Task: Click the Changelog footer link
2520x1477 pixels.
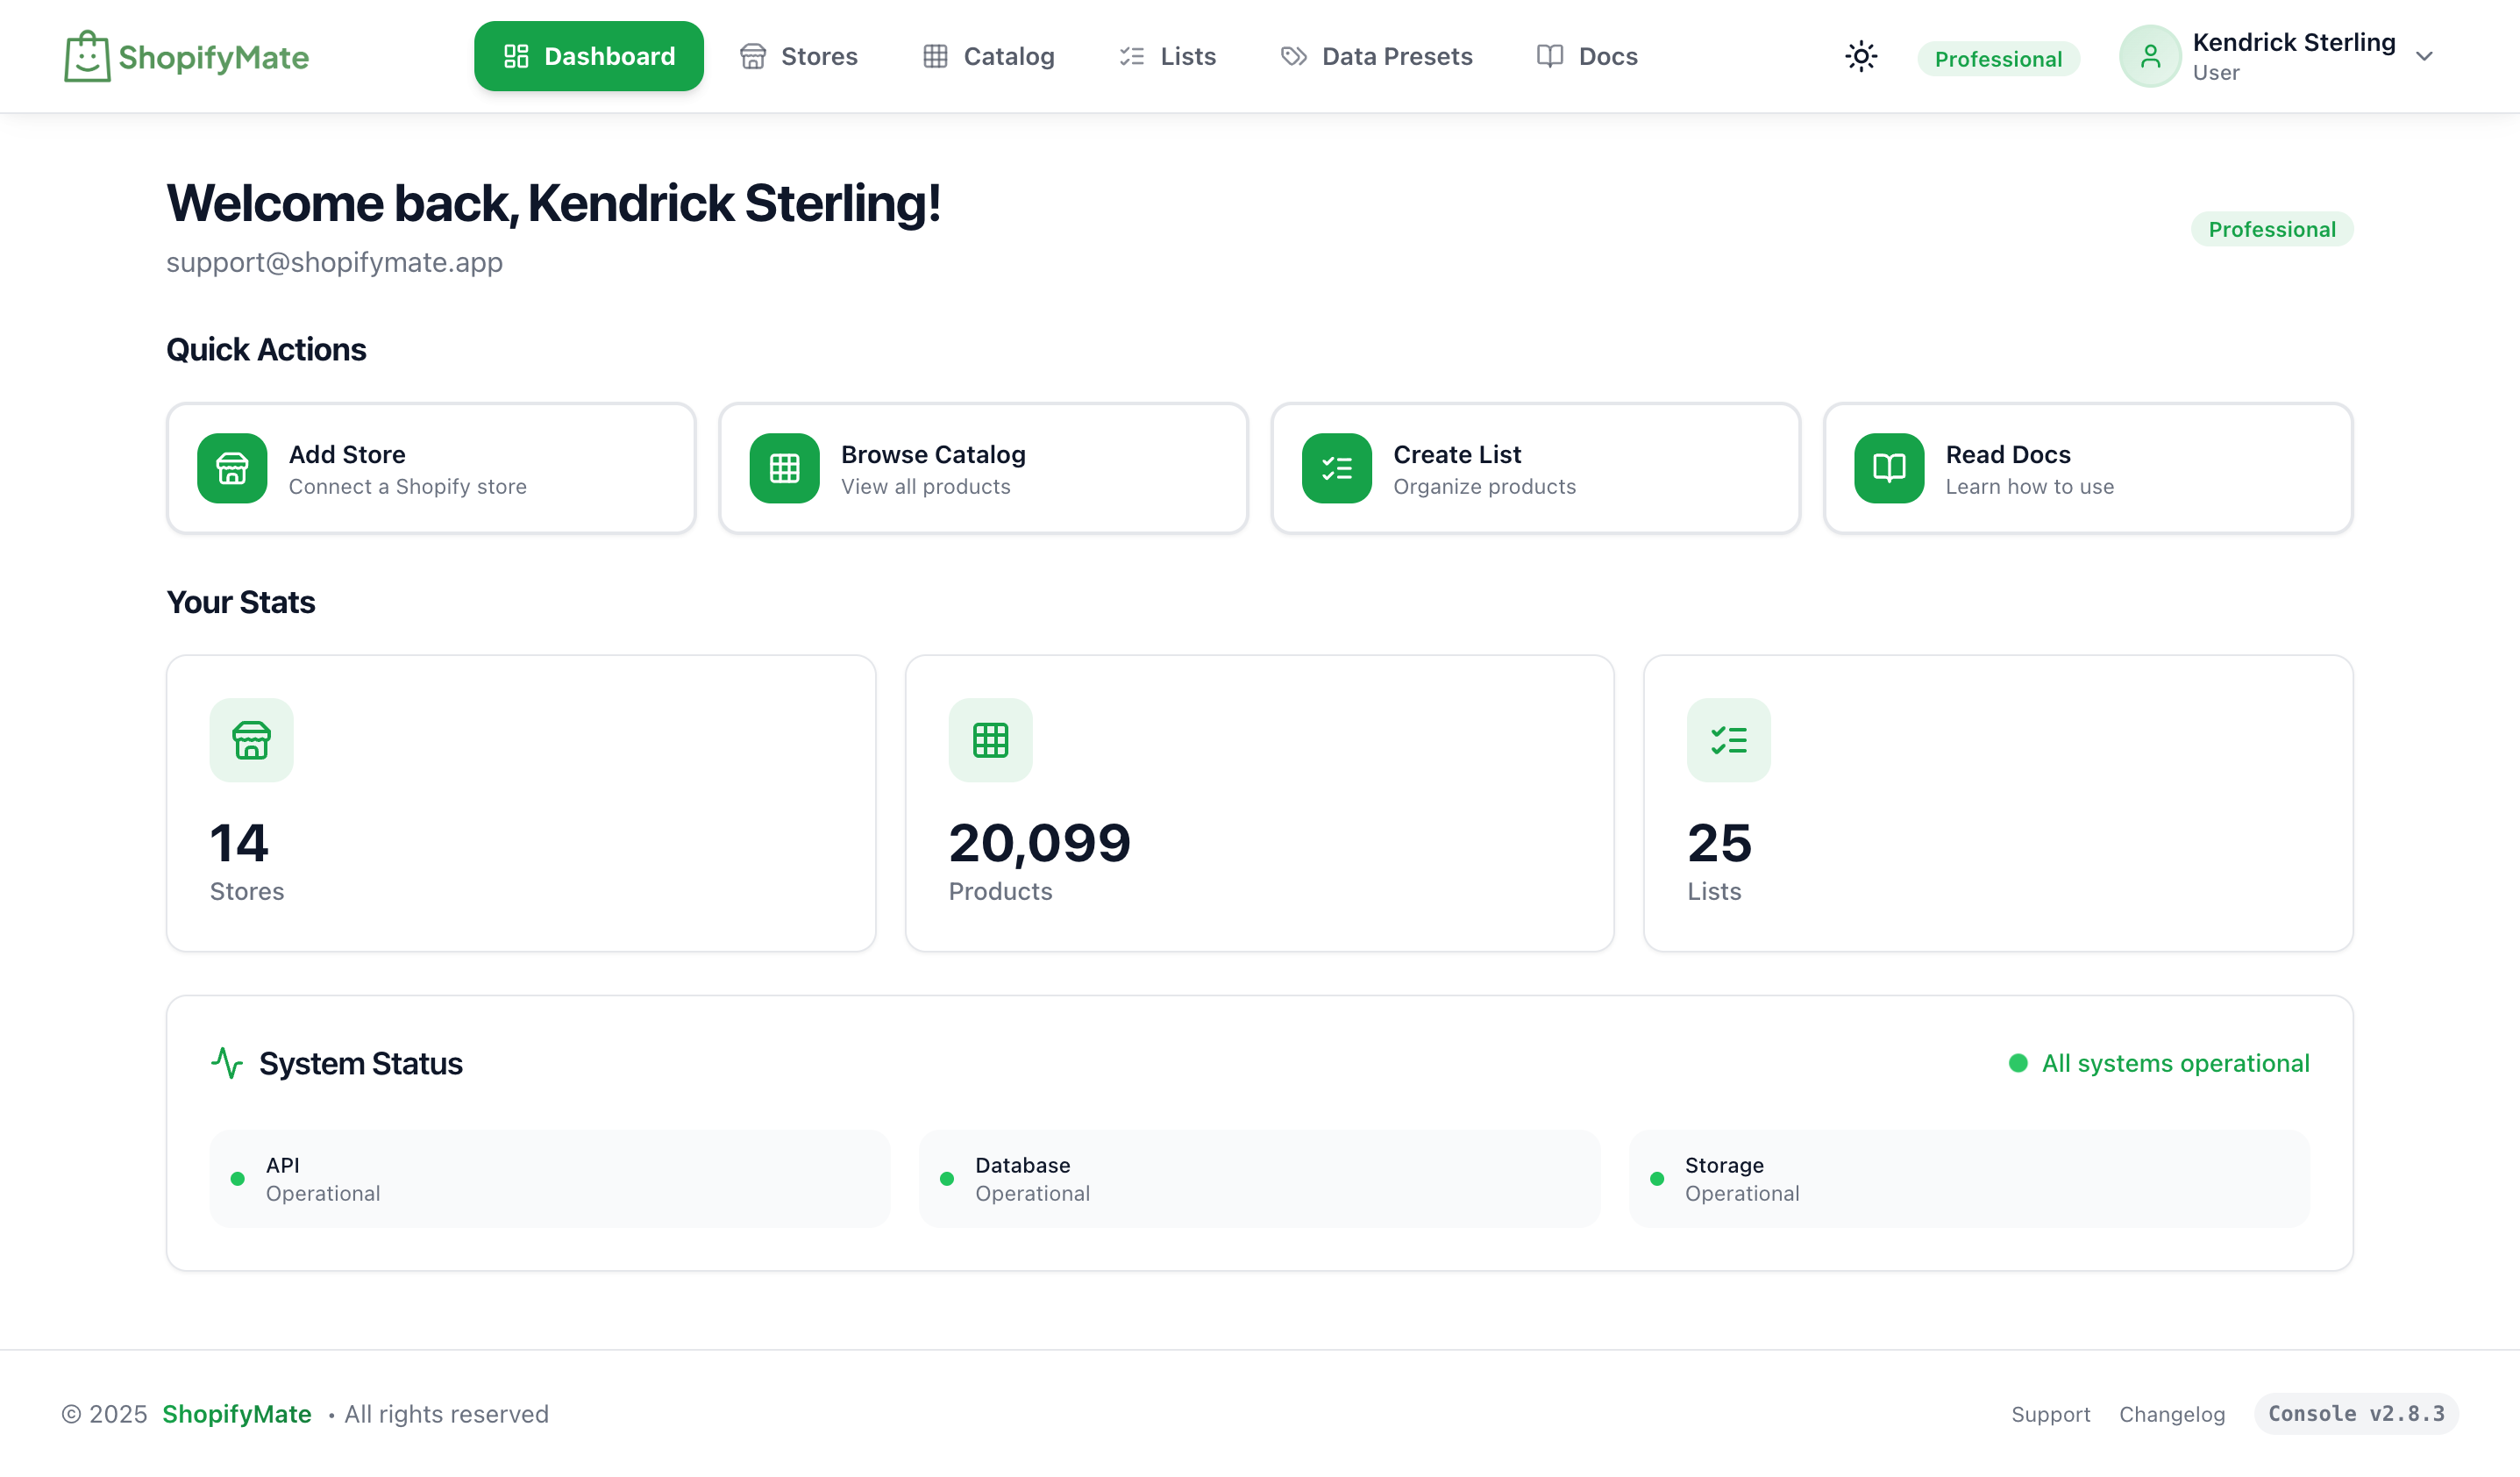Action: [2172, 1413]
